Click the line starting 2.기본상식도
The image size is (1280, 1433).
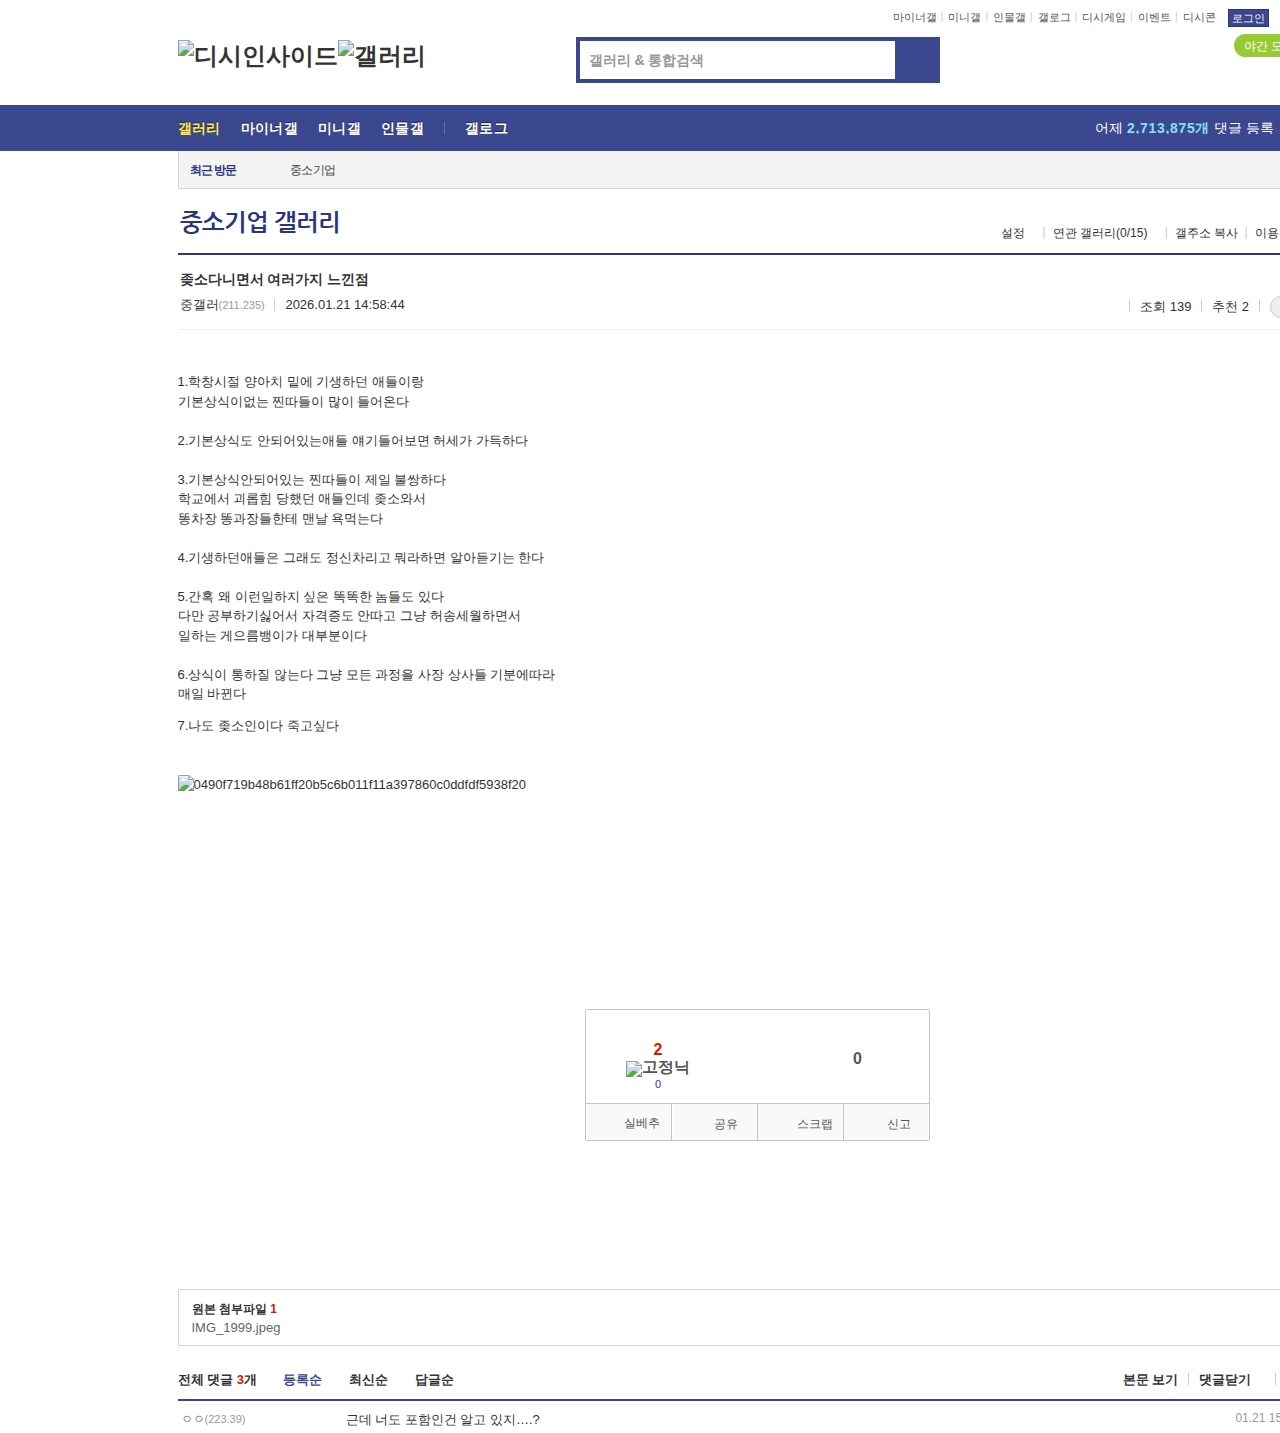(353, 441)
